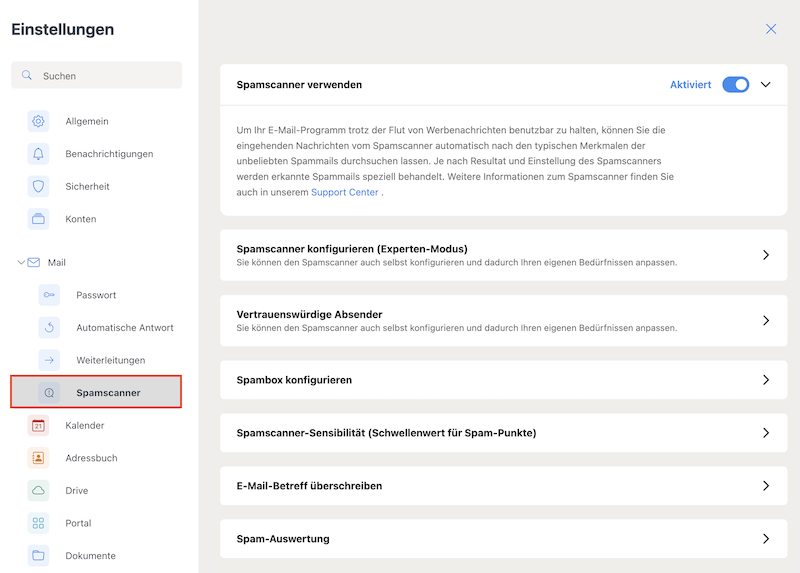Toggle the Spamscanner verwenden switch
800x573 pixels.
click(736, 85)
